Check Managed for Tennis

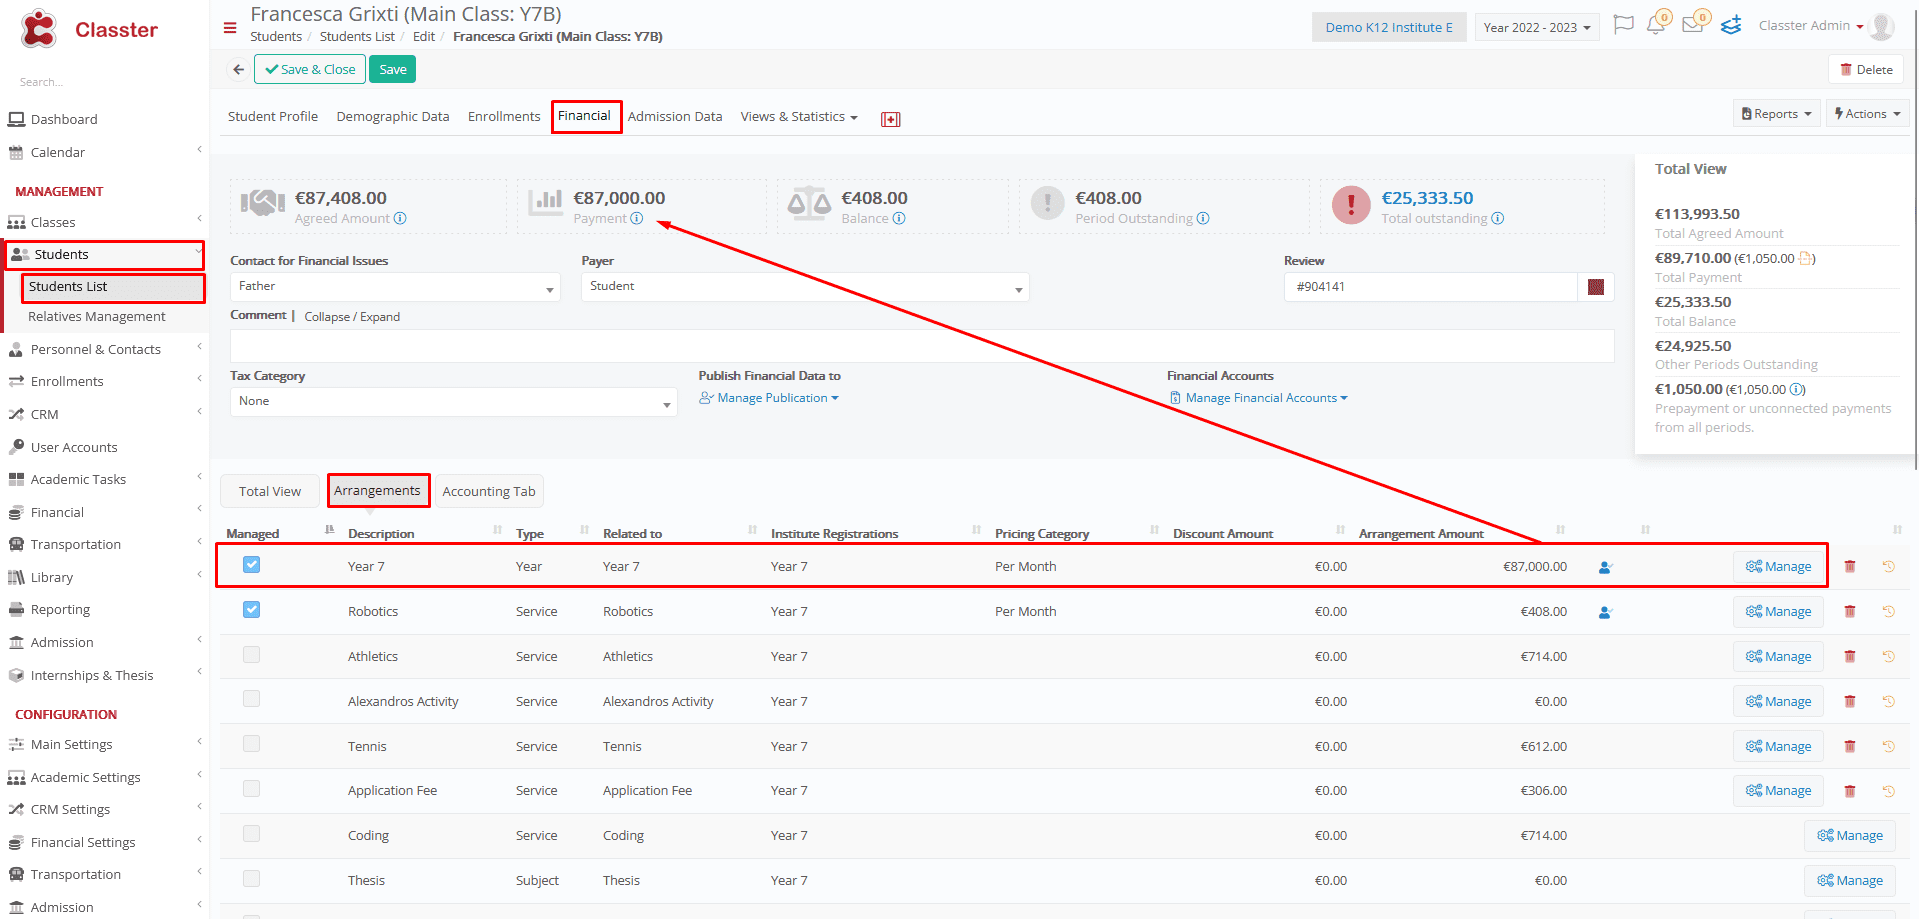252,744
